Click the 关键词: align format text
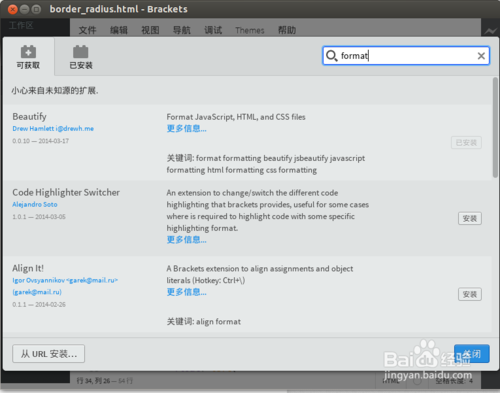500x393 pixels. 204,322
